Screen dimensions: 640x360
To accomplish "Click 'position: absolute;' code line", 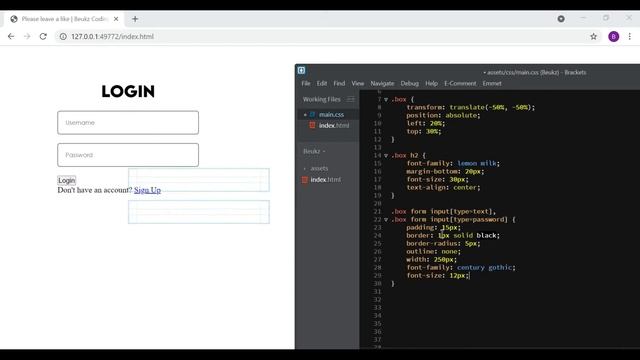I will [443, 116].
